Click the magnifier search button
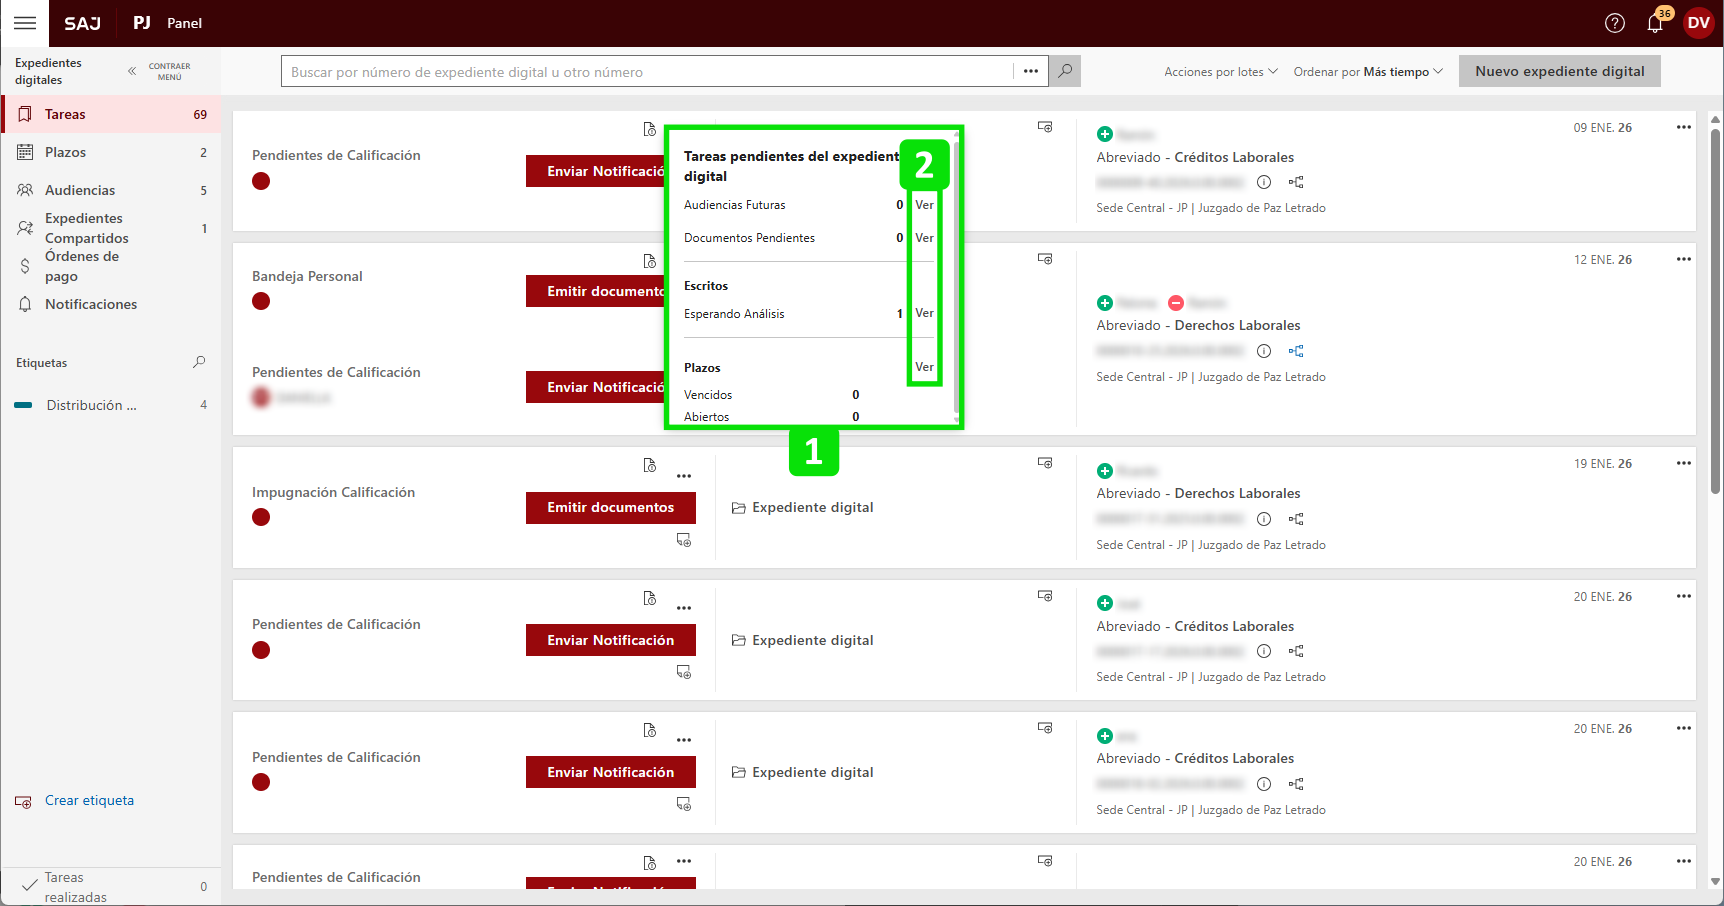 point(1065,71)
